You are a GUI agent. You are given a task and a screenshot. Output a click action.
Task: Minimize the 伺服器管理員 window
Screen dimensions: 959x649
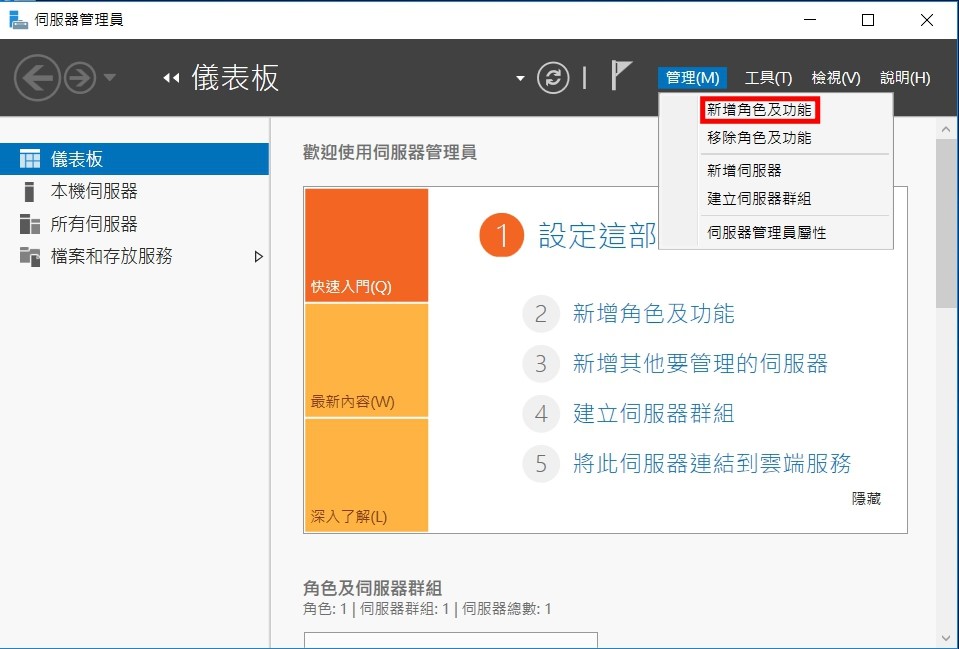pyautogui.click(x=810, y=20)
